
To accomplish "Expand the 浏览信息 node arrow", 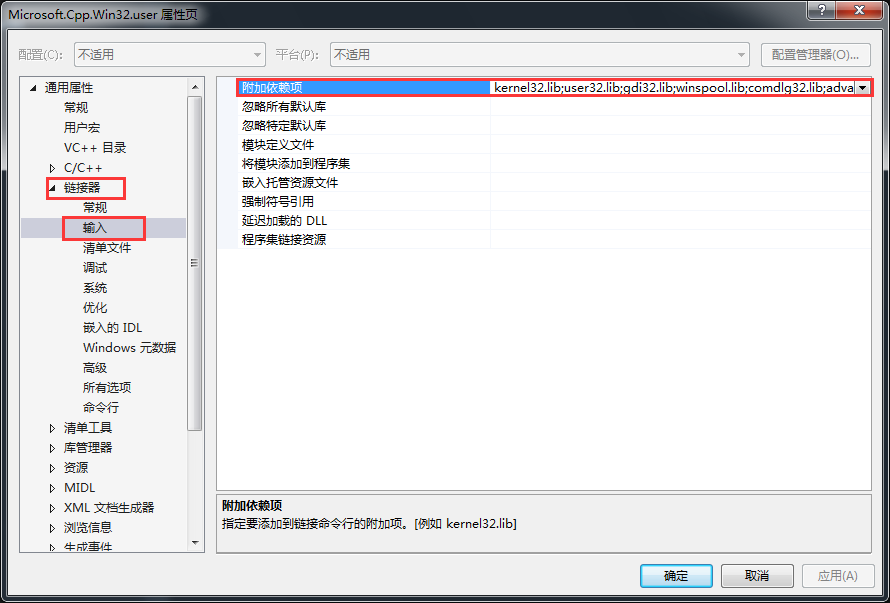I will [53, 528].
